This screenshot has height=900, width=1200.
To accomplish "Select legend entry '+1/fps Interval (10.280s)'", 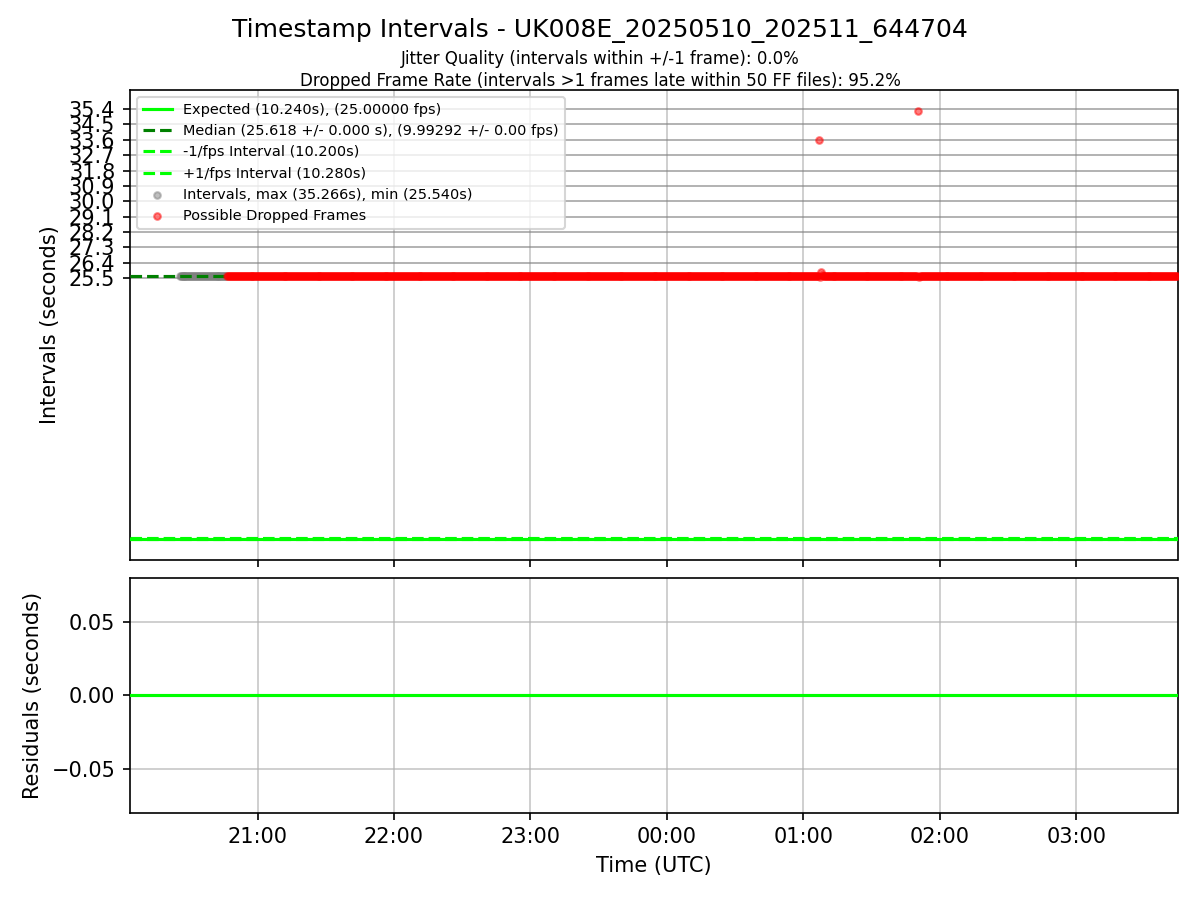I will (x=274, y=173).
